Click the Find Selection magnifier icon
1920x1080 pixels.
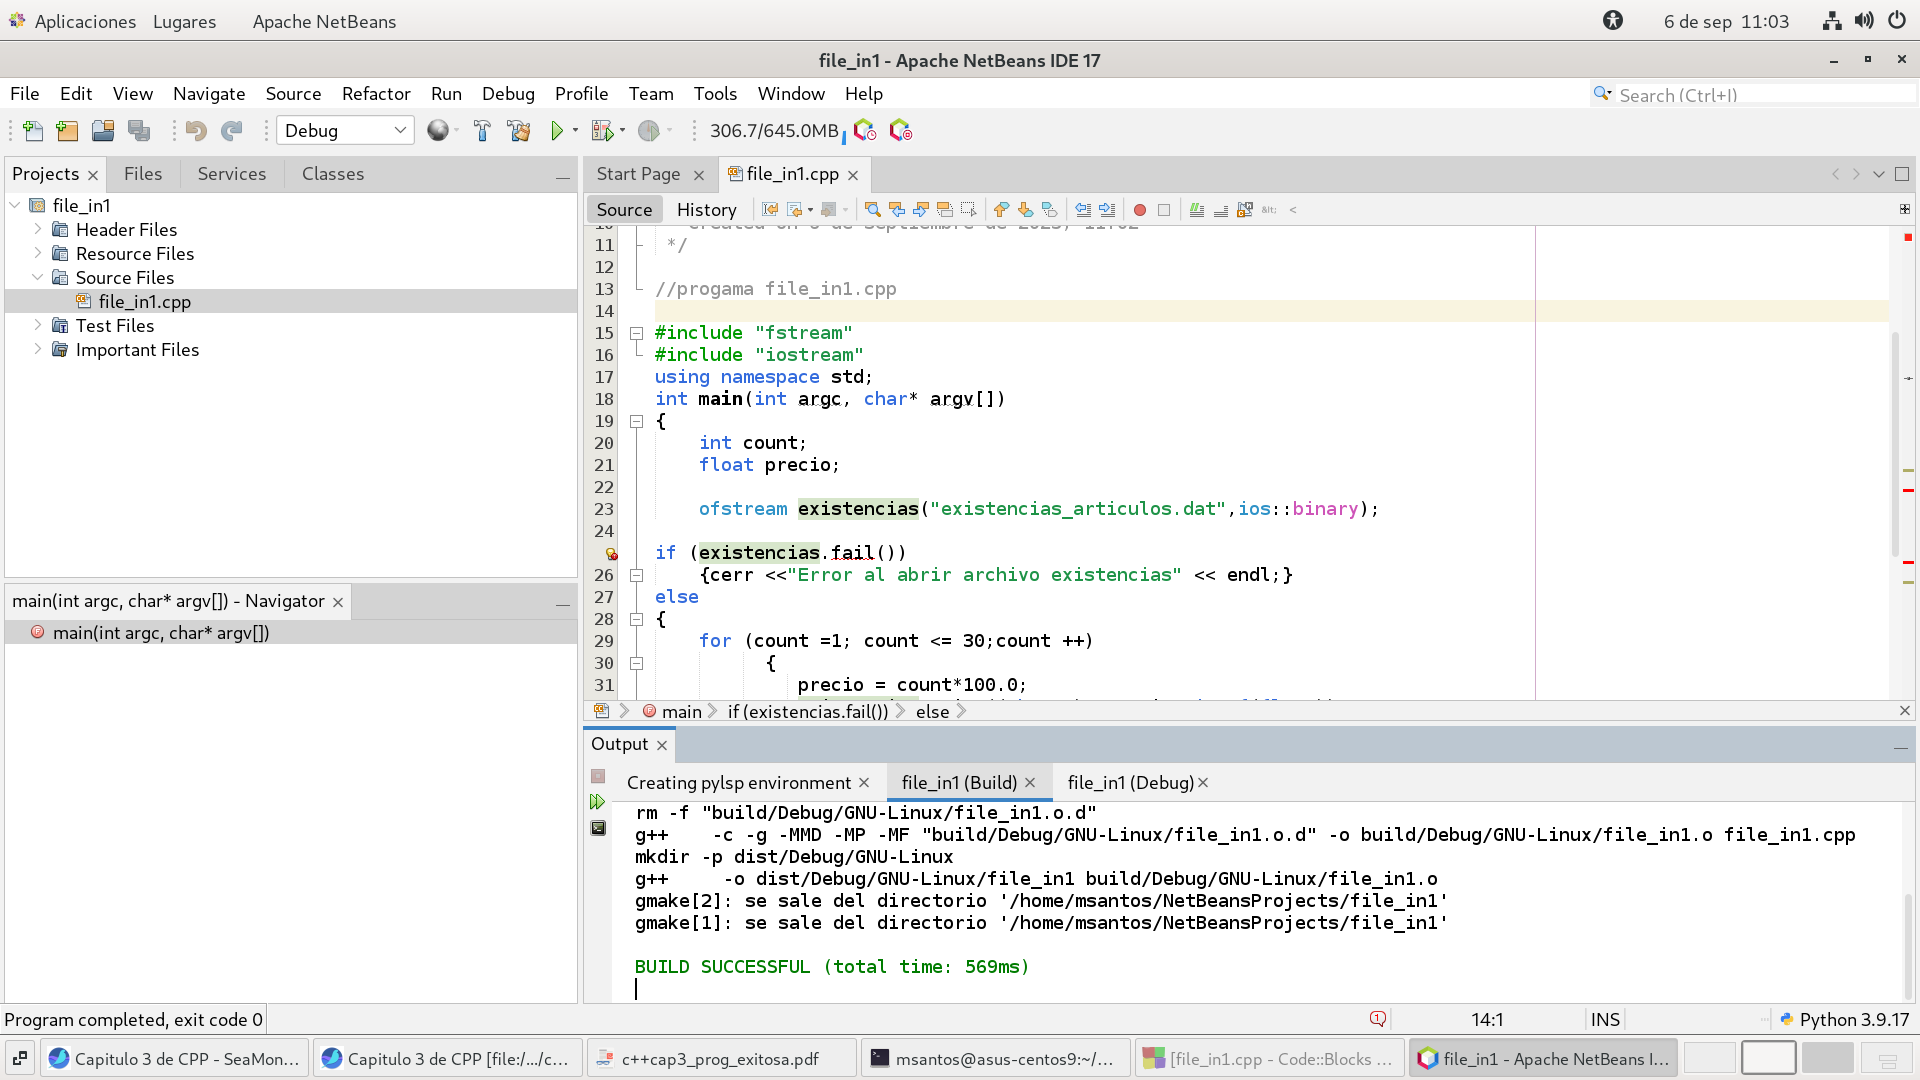pos(873,210)
